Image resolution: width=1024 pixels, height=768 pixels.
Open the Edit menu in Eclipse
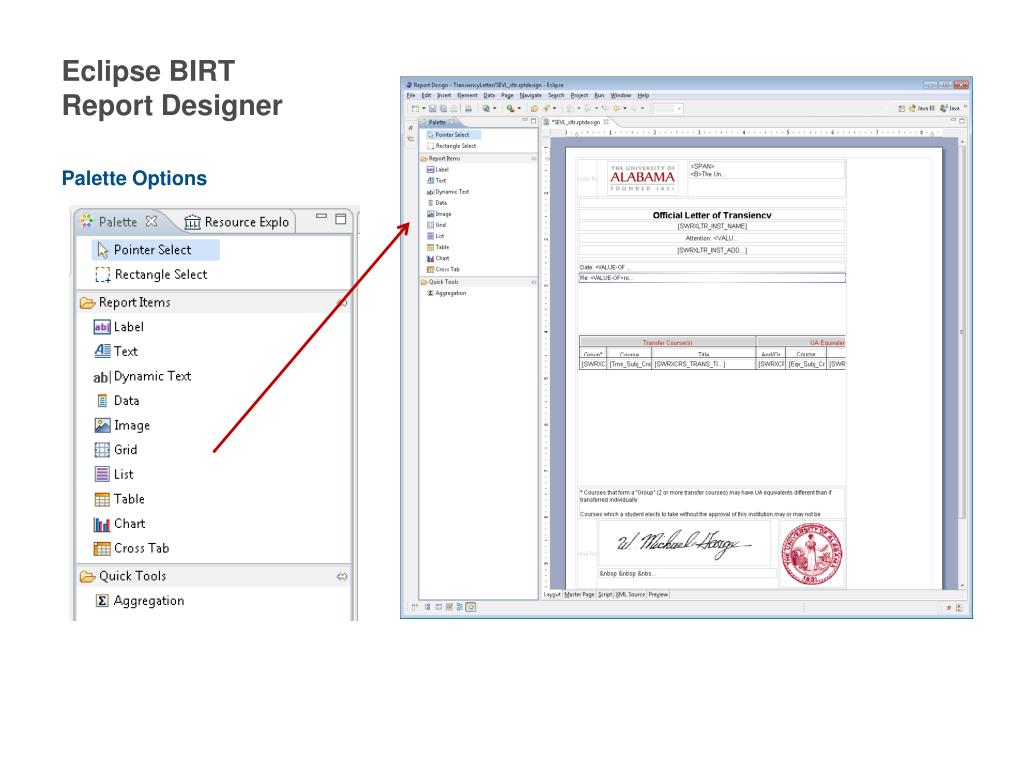click(x=426, y=95)
